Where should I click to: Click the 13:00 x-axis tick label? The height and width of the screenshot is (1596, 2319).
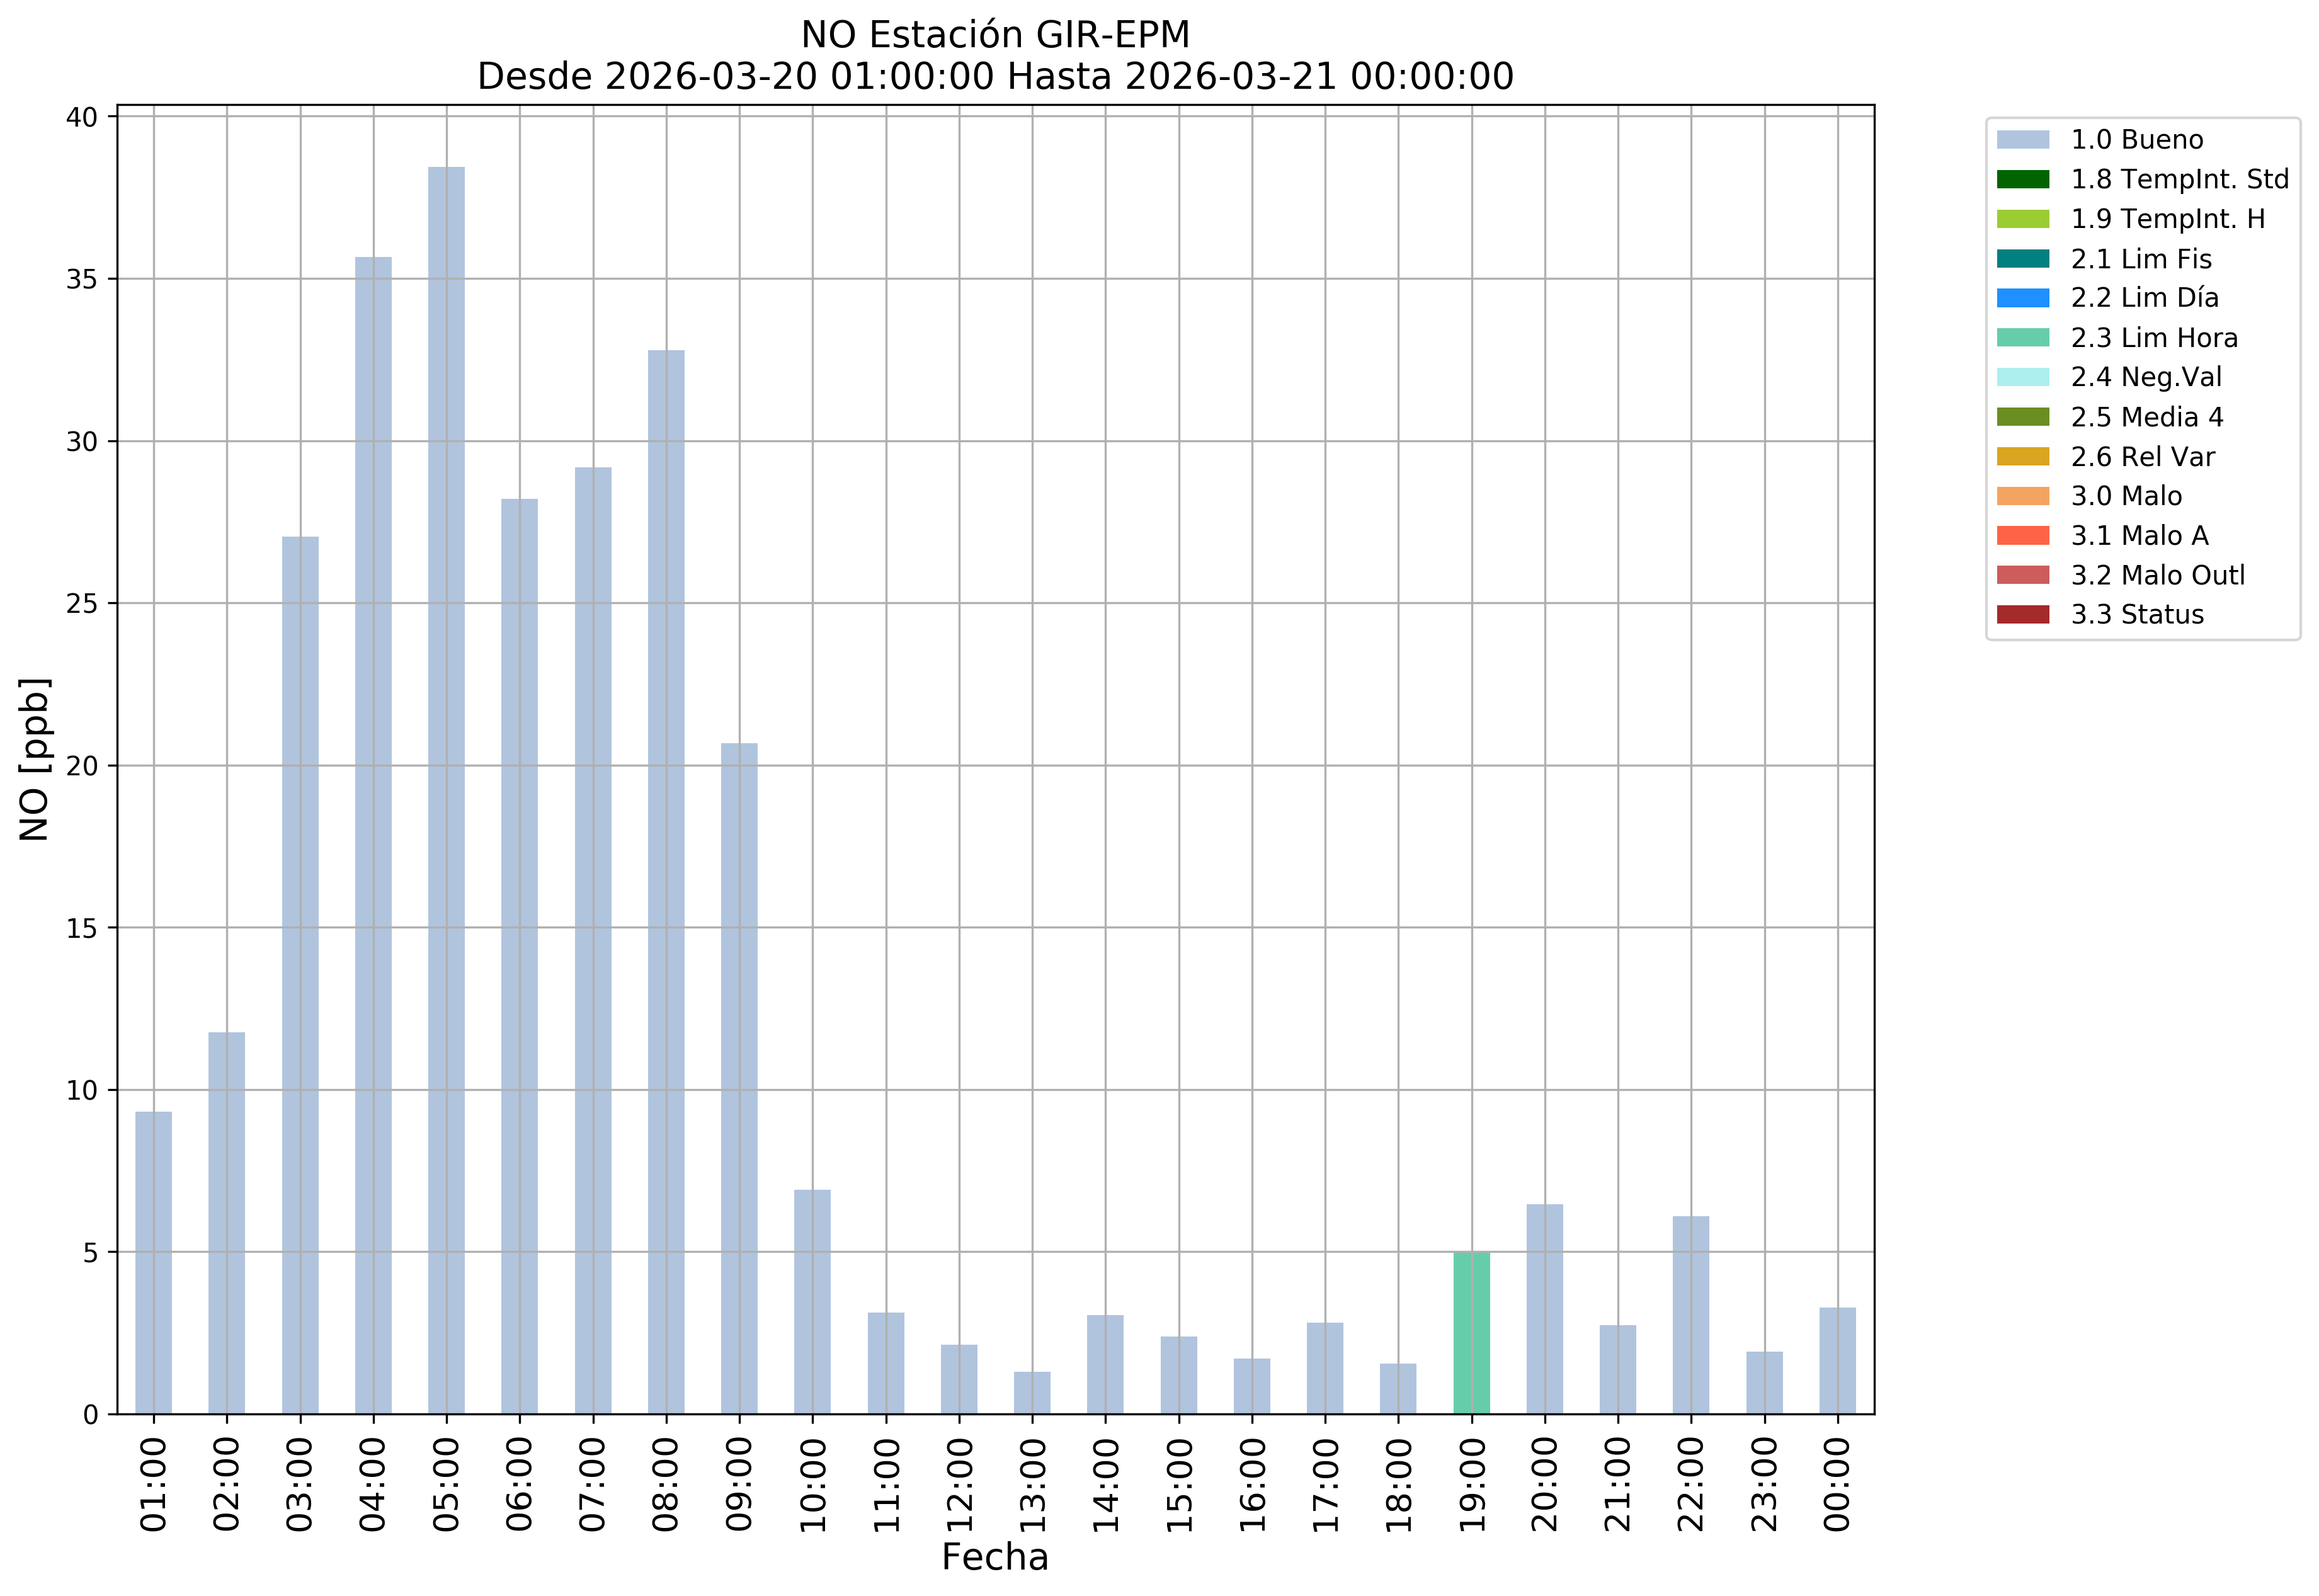[x=1032, y=1485]
